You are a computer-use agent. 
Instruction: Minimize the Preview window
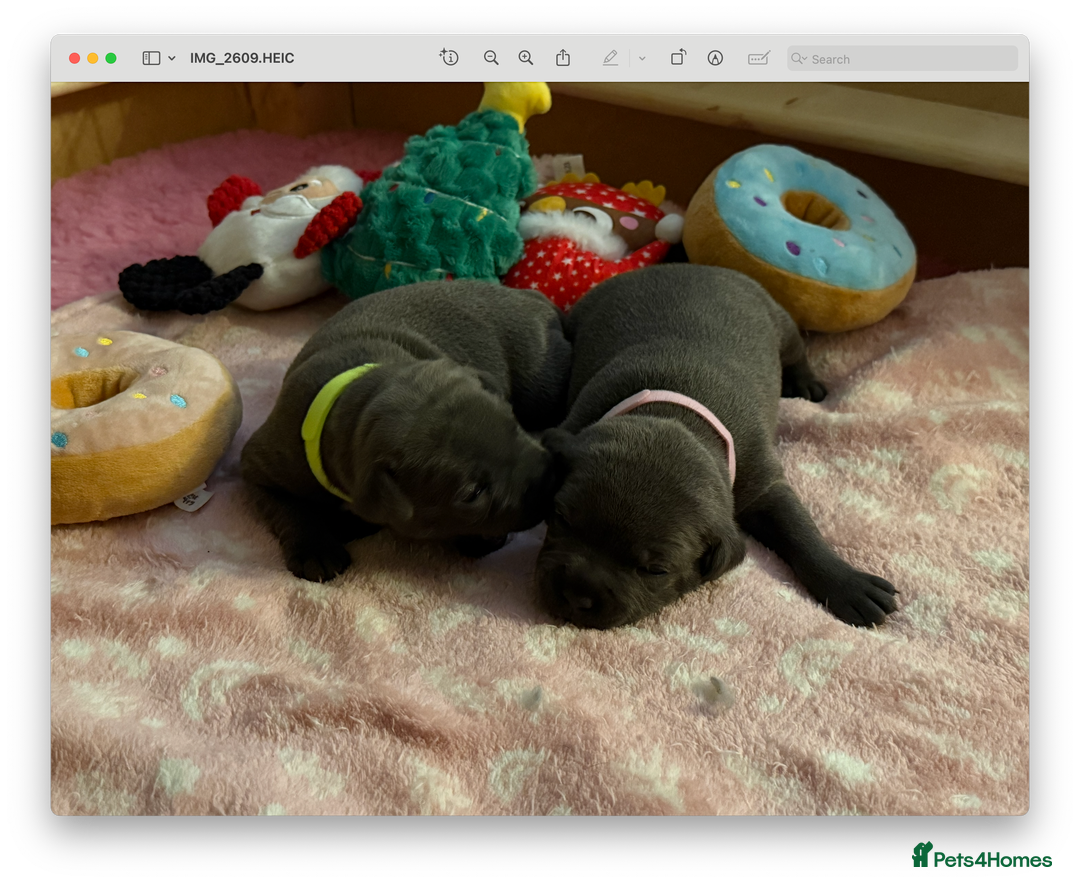[92, 58]
